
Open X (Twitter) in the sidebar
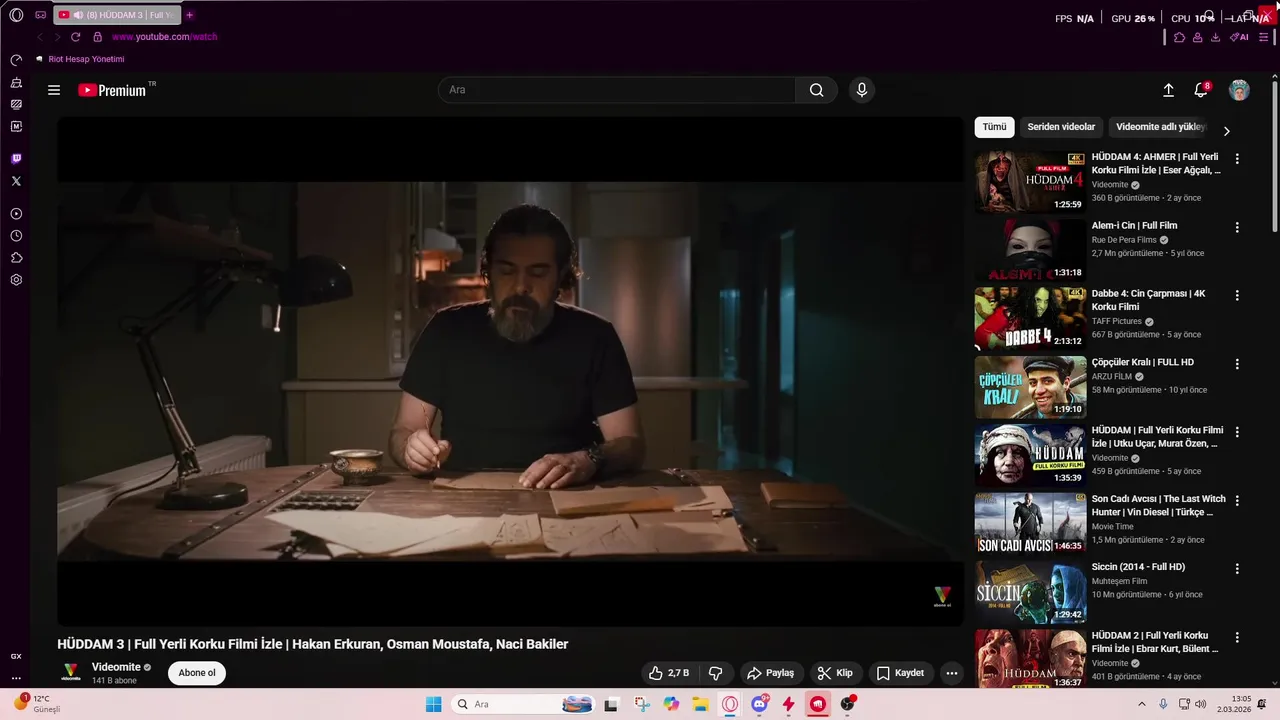tap(16, 181)
